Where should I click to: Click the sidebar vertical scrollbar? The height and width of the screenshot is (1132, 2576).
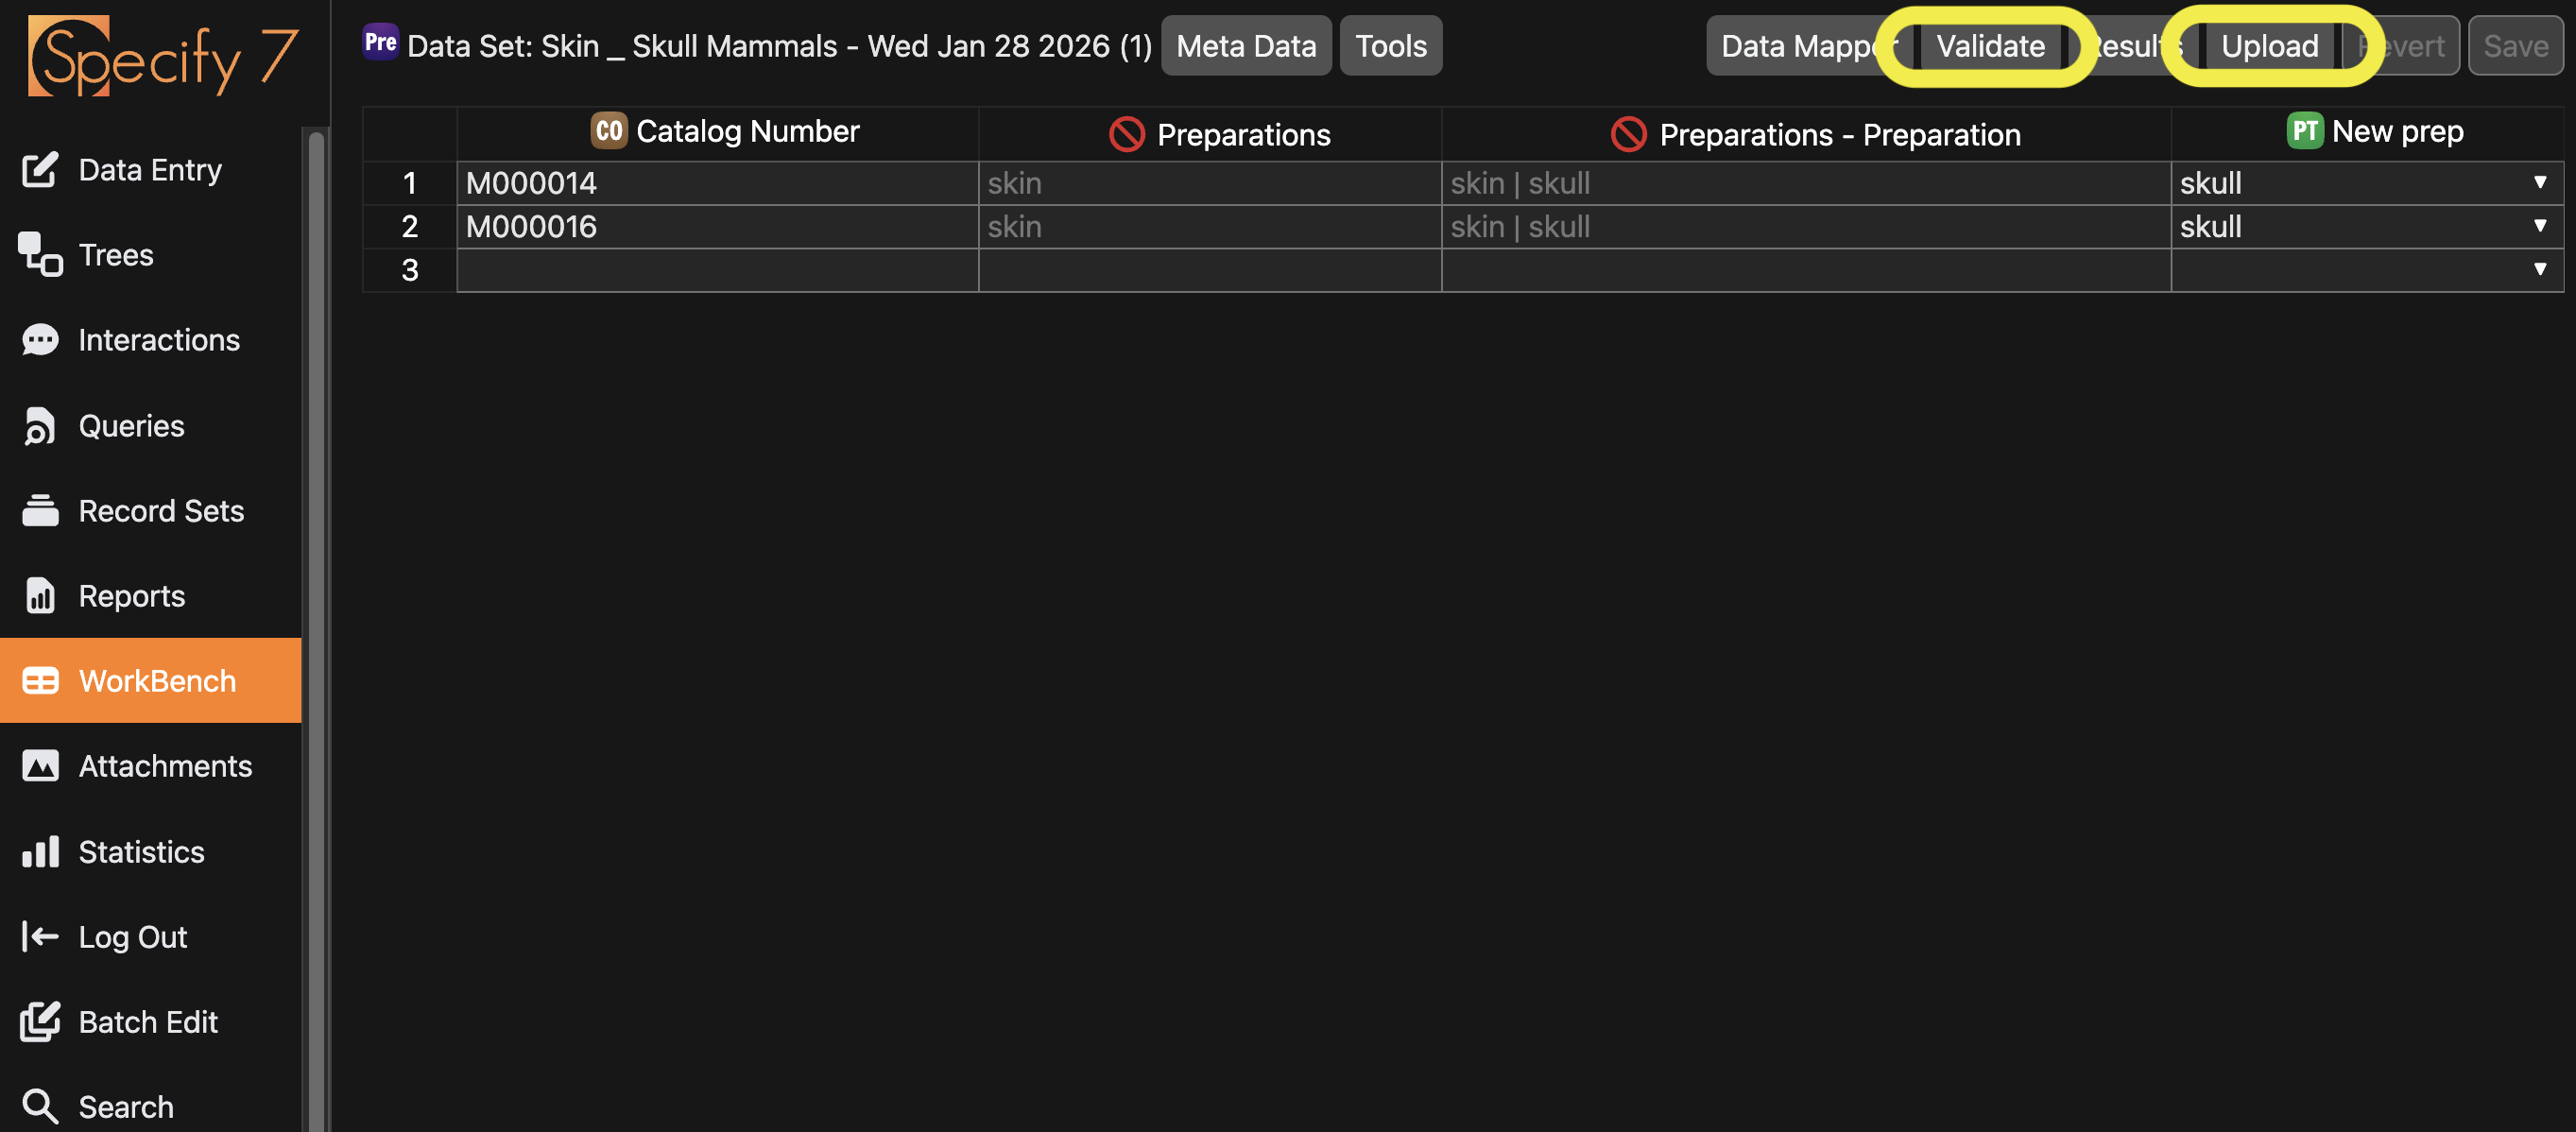(316, 600)
